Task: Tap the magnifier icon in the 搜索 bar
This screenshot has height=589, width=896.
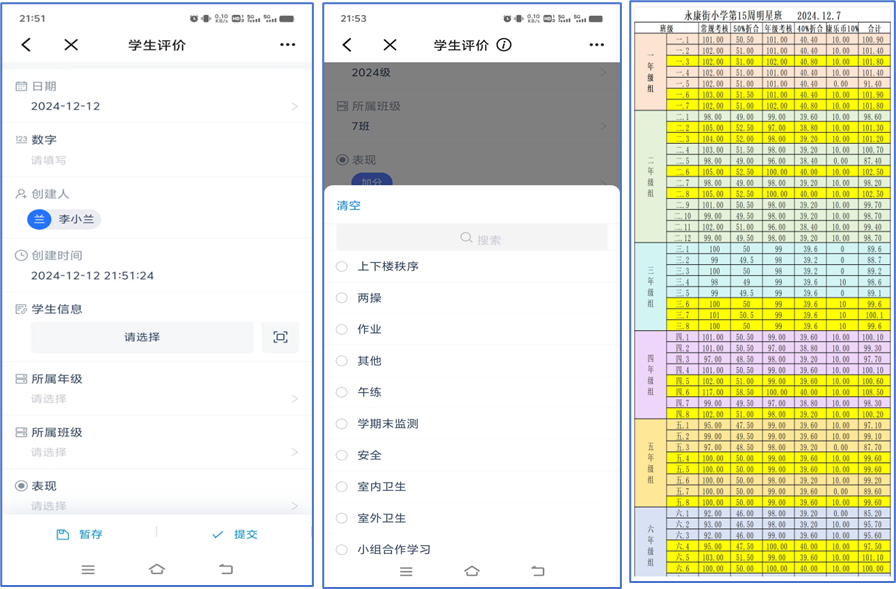Action: [466, 239]
